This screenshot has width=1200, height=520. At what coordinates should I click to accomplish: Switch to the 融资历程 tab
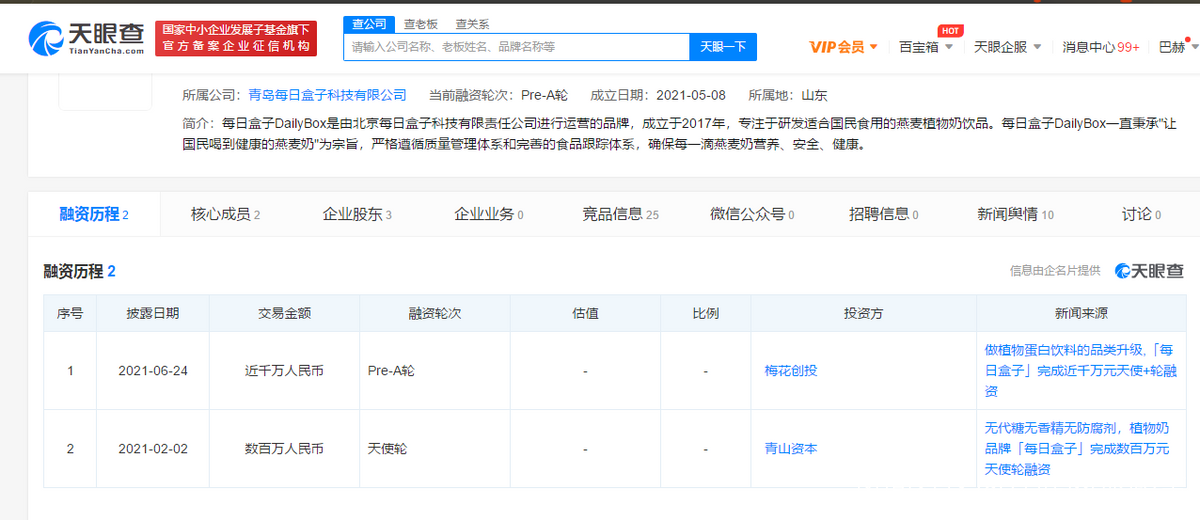coord(94,214)
